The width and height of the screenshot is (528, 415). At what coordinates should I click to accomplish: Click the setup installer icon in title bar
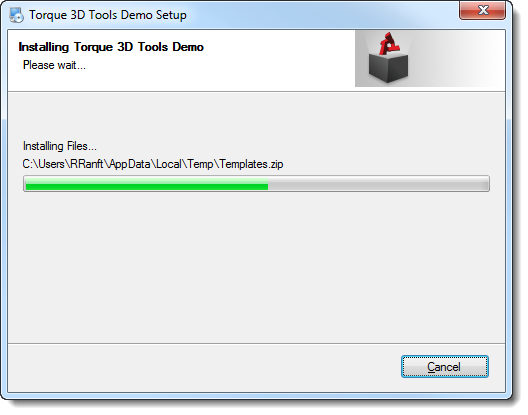point(16,15)
